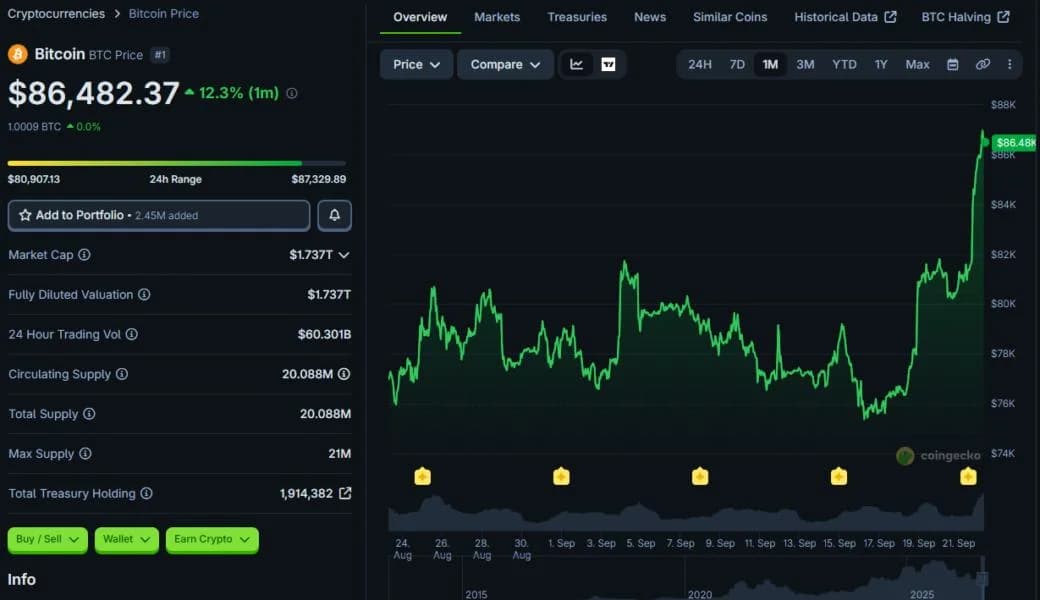Click the Add to Portfolio button
The image size is (1040, 600).
tap(159, 215)
